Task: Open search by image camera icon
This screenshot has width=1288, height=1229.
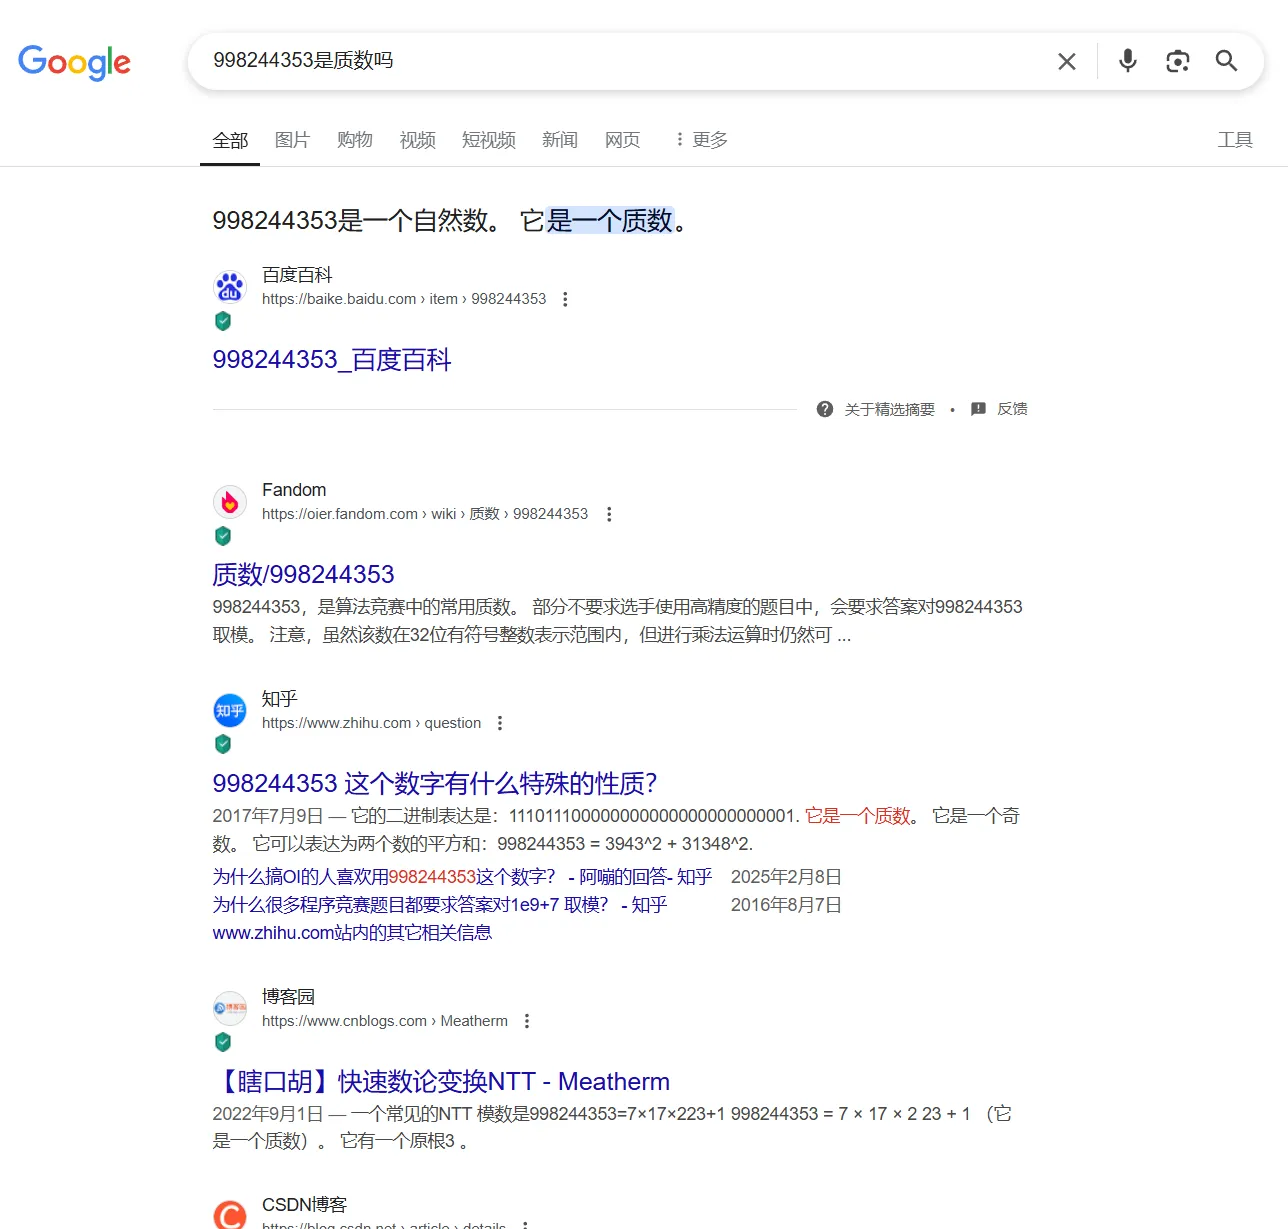Action: point(1178,62)
